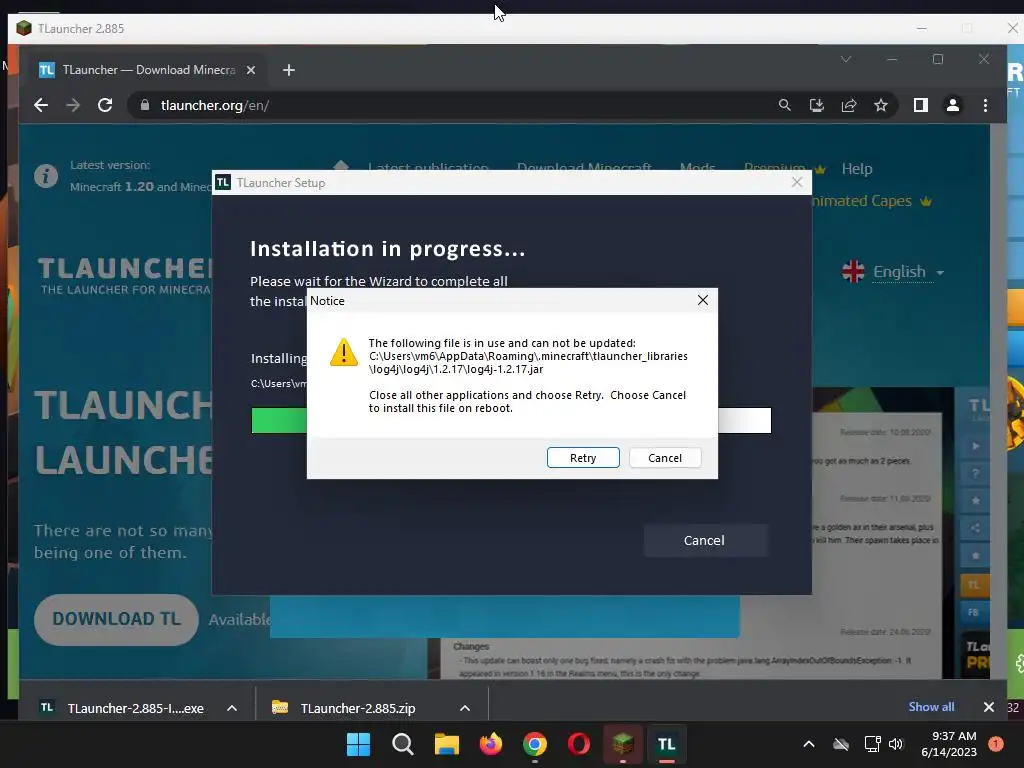Open the network icon in tray
1024x768 pixels.
pyautogui.click(x=872, y=744)
